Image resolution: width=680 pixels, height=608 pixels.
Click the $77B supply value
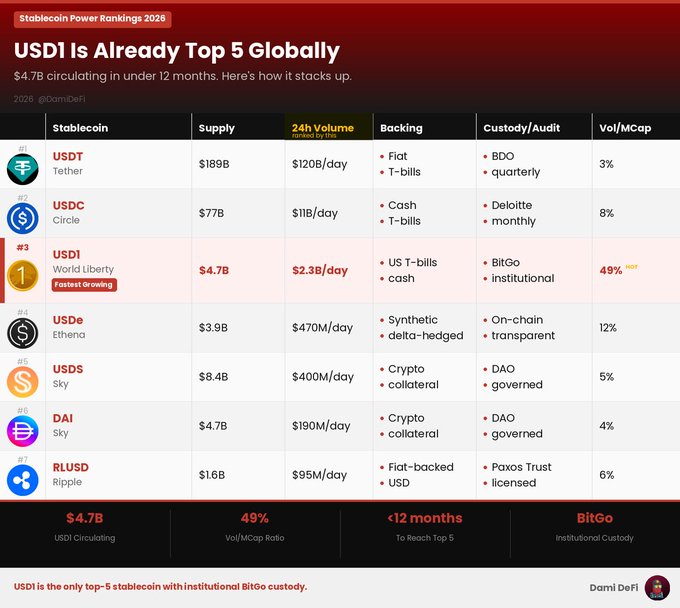211,213
